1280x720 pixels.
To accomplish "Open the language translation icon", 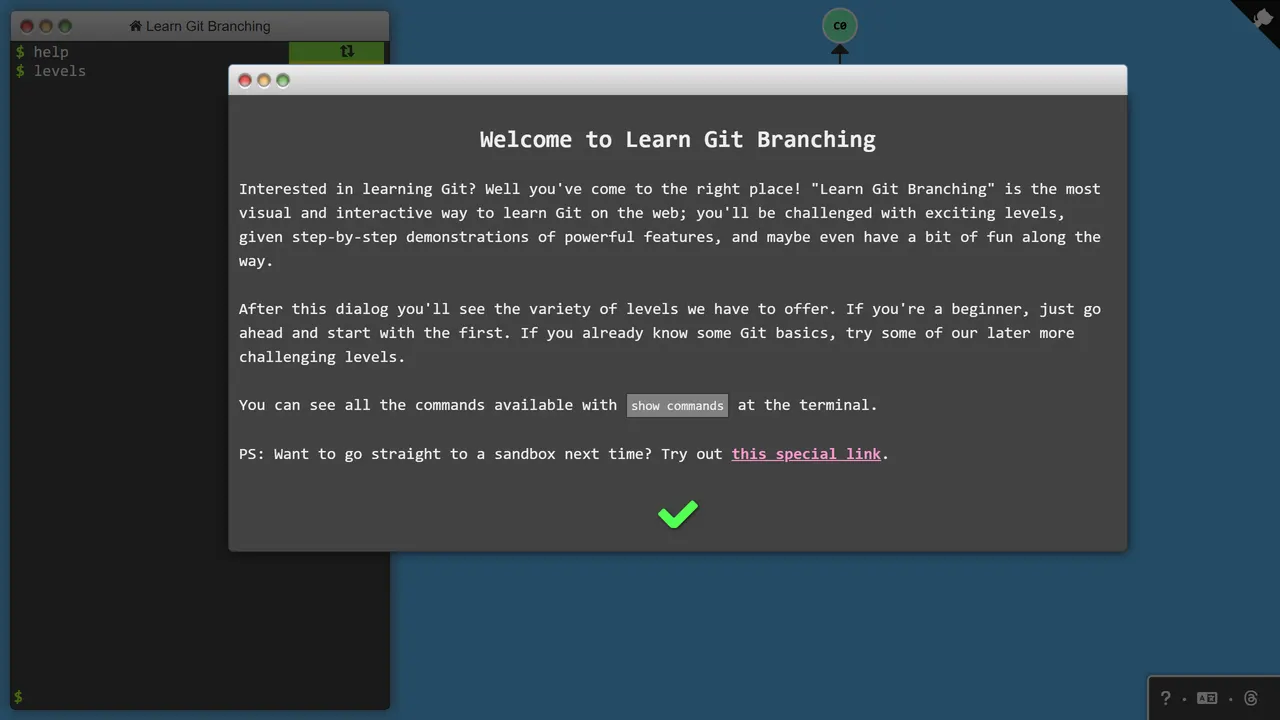I will [1207, 698].
